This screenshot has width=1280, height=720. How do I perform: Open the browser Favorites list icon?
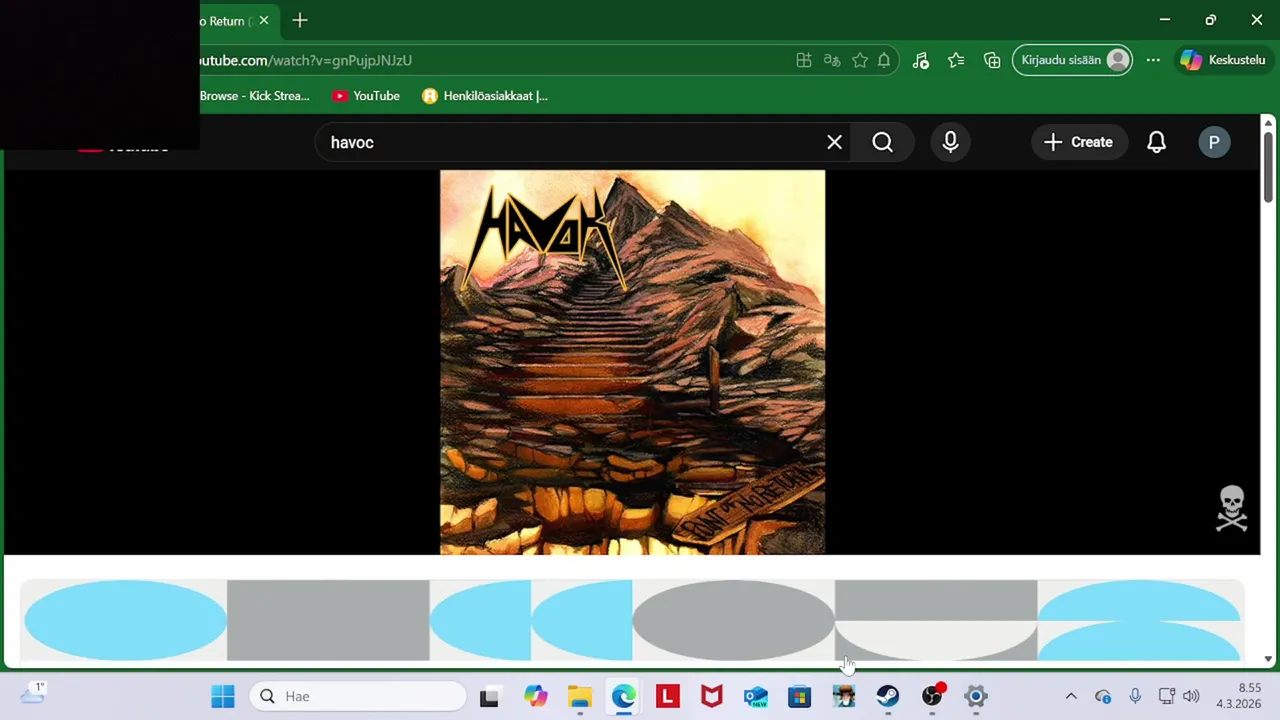pos(956,60)
